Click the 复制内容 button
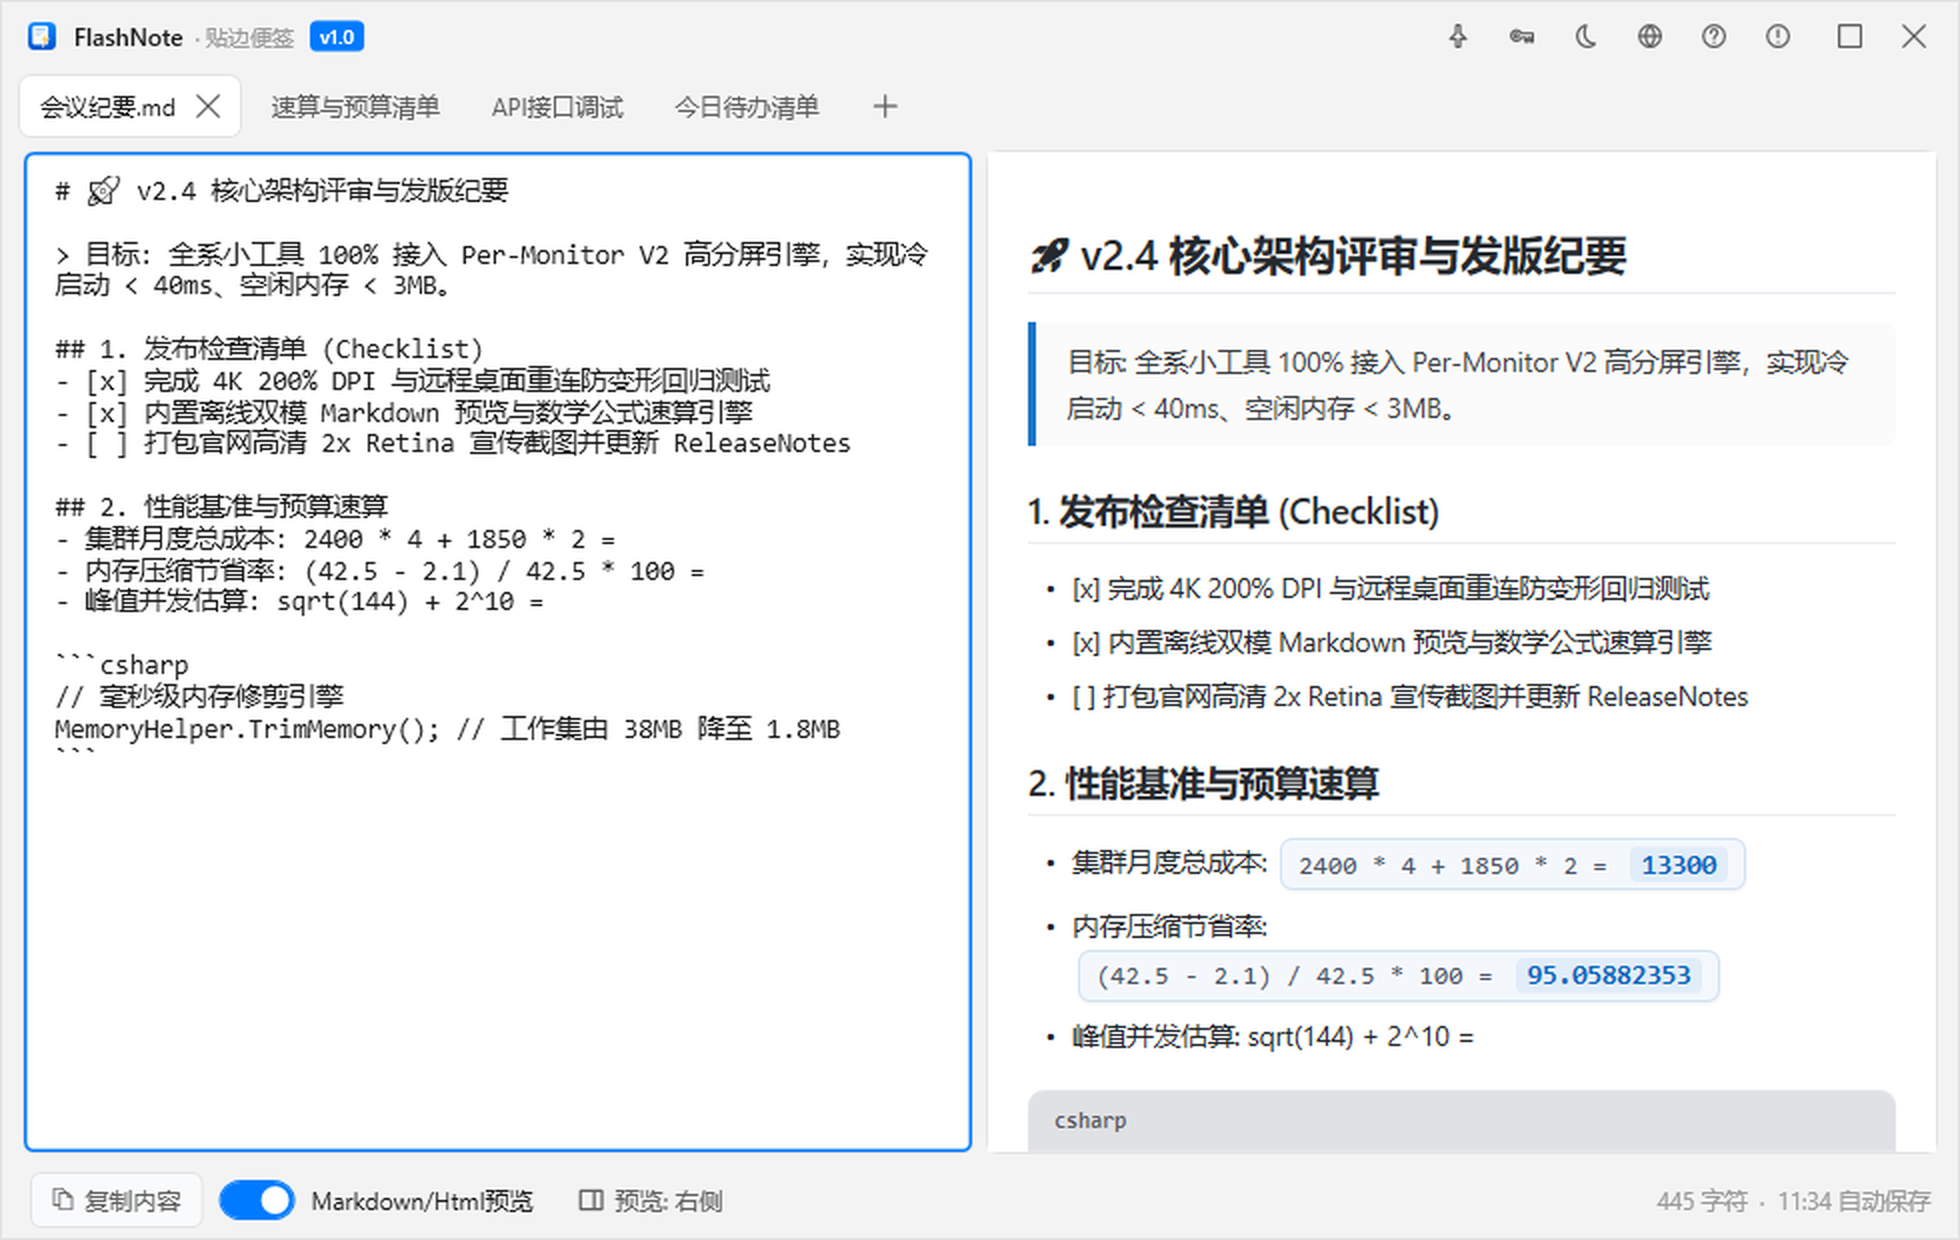Screen dimensions: 1960x1240 [117, 1200]
